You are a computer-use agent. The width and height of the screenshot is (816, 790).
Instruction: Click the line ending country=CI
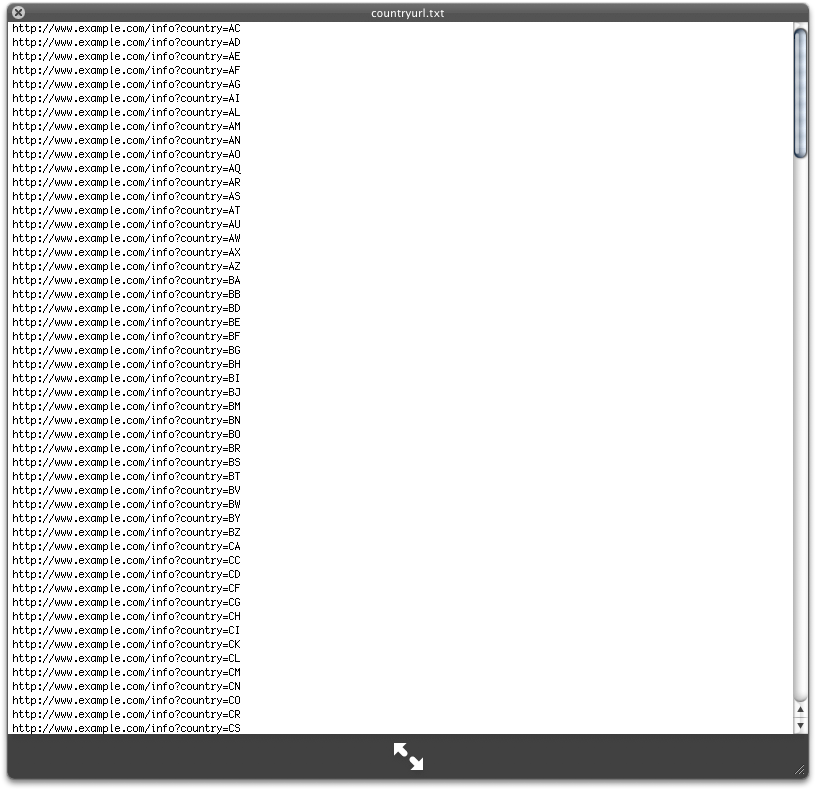point(126,631)
